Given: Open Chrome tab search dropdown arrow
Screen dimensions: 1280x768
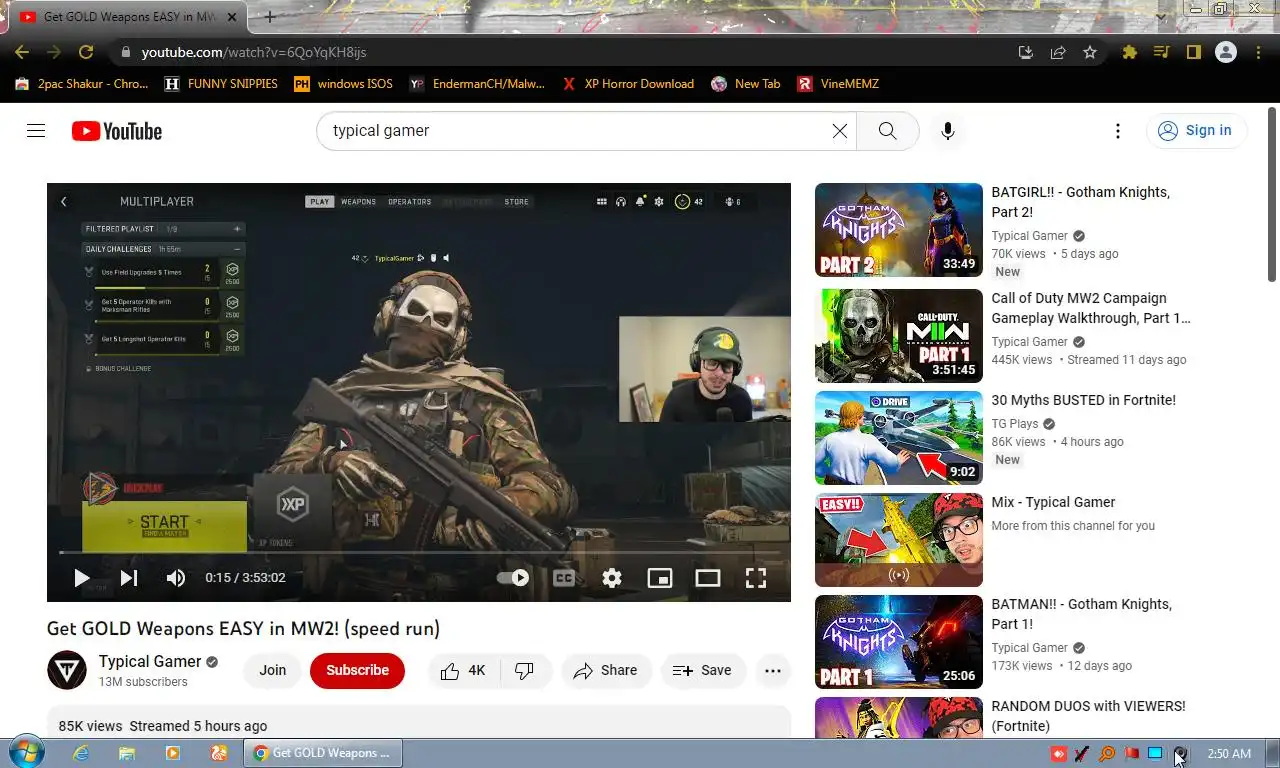Looking at the screenshot, I should coord(1161,17).
